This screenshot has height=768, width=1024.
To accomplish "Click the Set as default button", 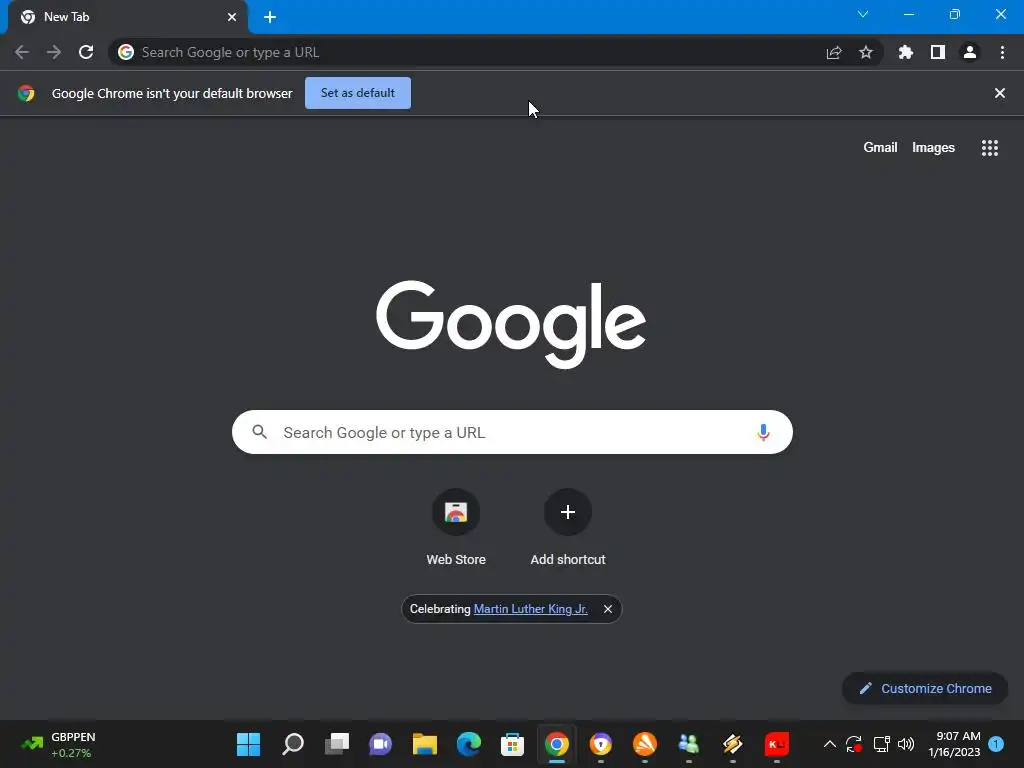I will pyautogui.click(x=358, y=93).
